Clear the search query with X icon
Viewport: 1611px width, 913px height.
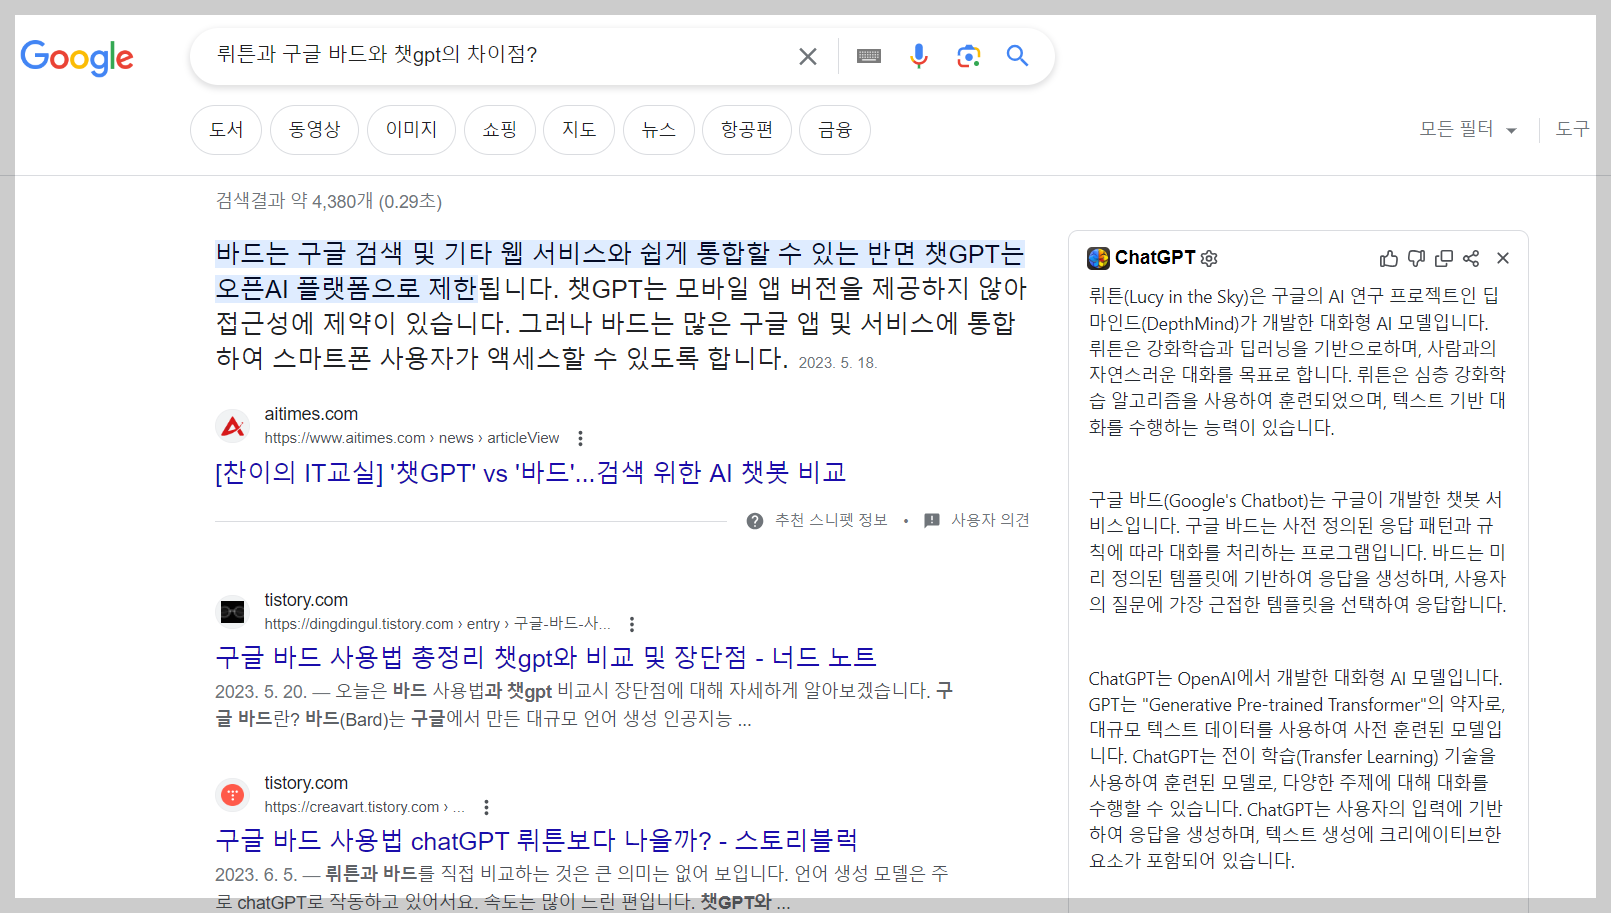coord(808,56)
